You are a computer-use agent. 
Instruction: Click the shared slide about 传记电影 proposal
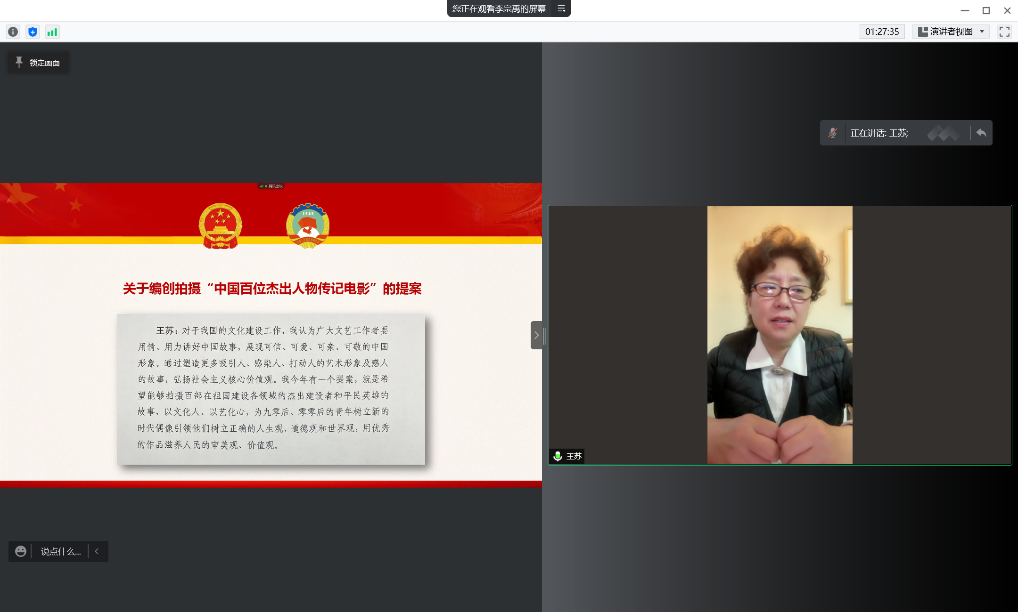click(x=271, y=335)
